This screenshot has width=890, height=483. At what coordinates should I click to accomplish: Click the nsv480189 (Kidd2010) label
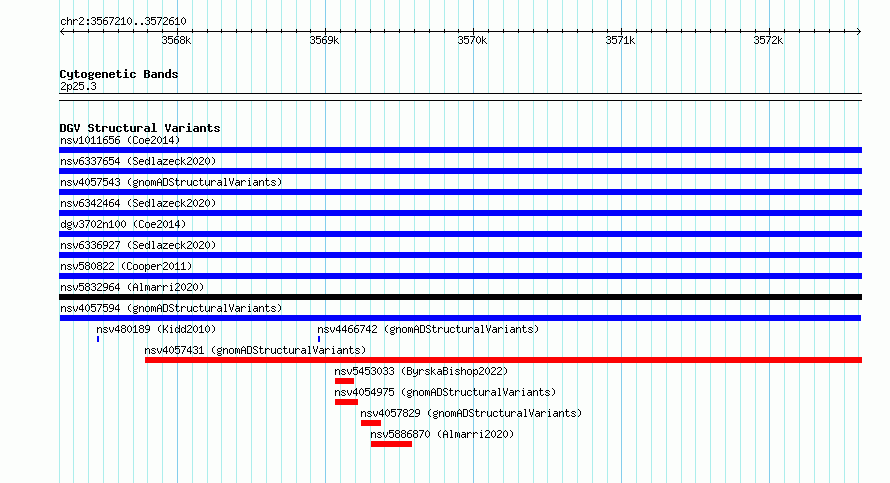(156, 329)
